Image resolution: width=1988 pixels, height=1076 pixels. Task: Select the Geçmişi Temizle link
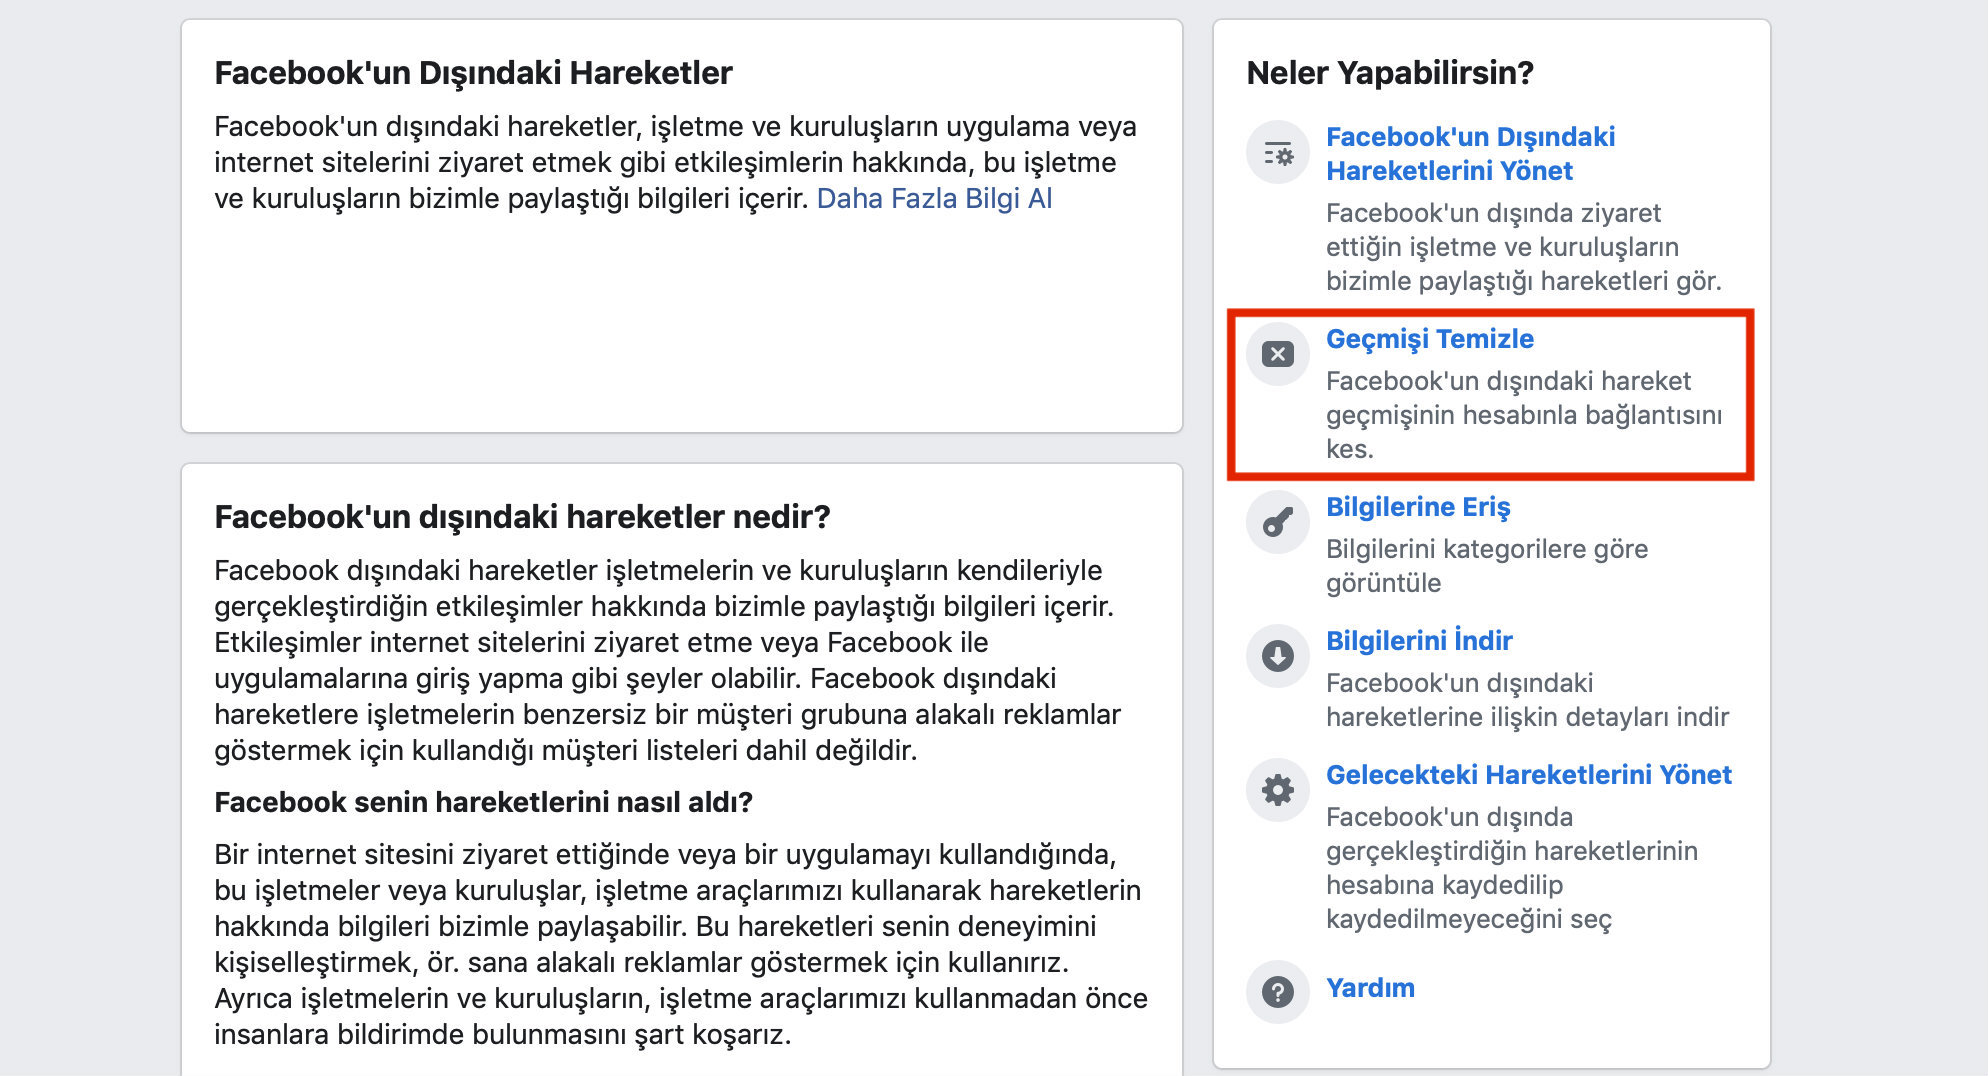(1430, 339)
